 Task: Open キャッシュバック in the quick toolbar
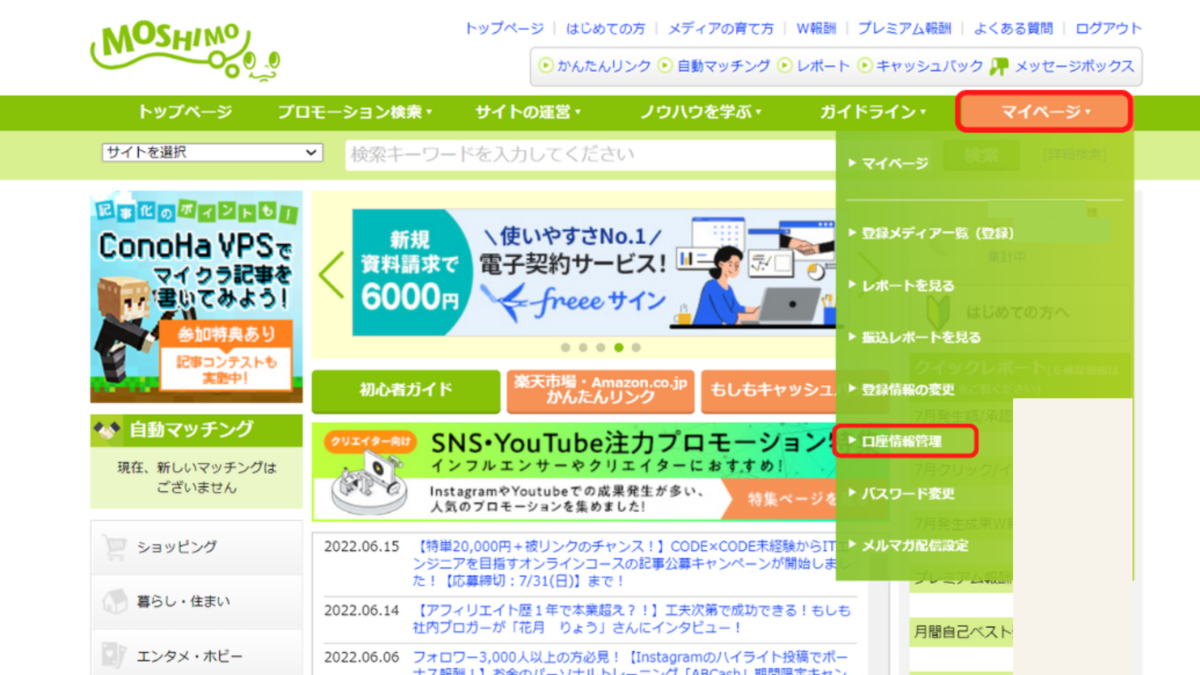pyautogui.click(x=920, y=66)
